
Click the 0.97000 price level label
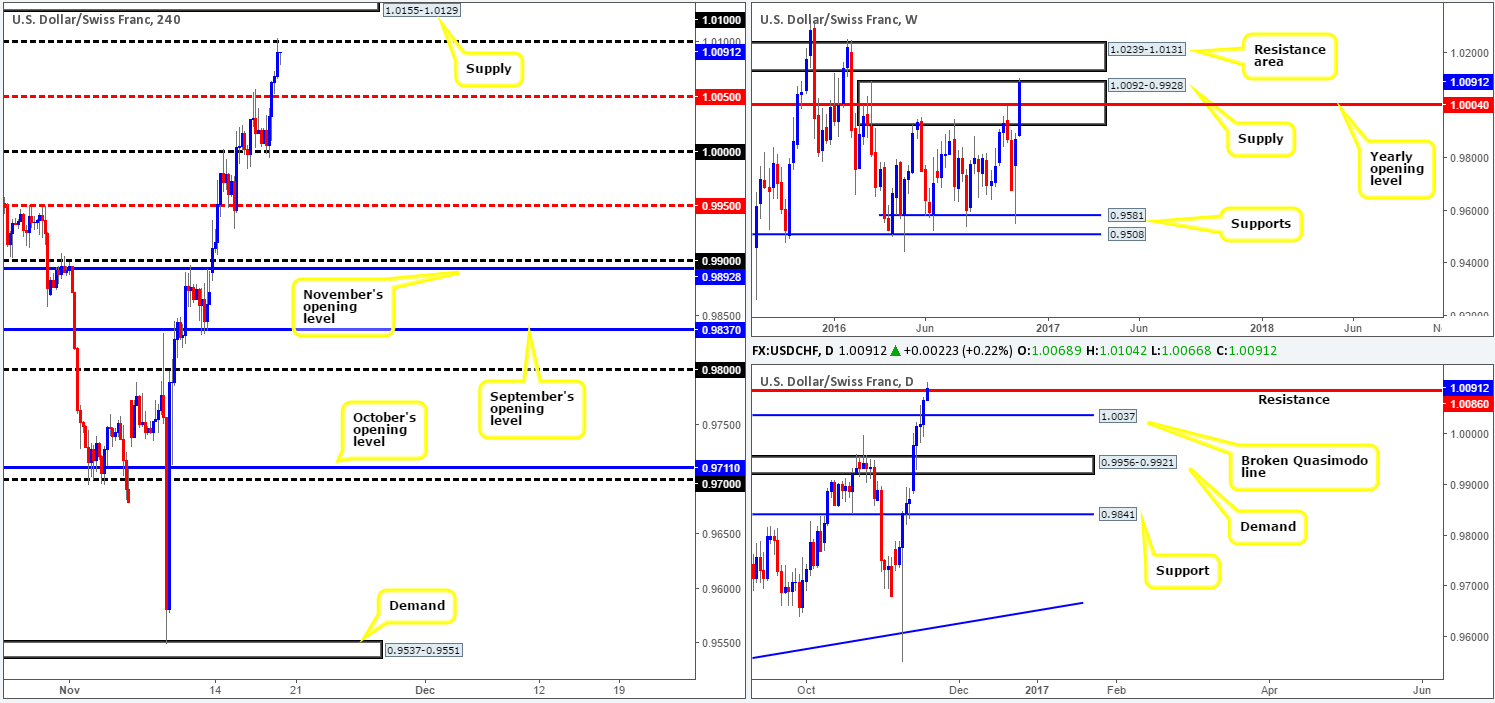[x=721, y=483]
